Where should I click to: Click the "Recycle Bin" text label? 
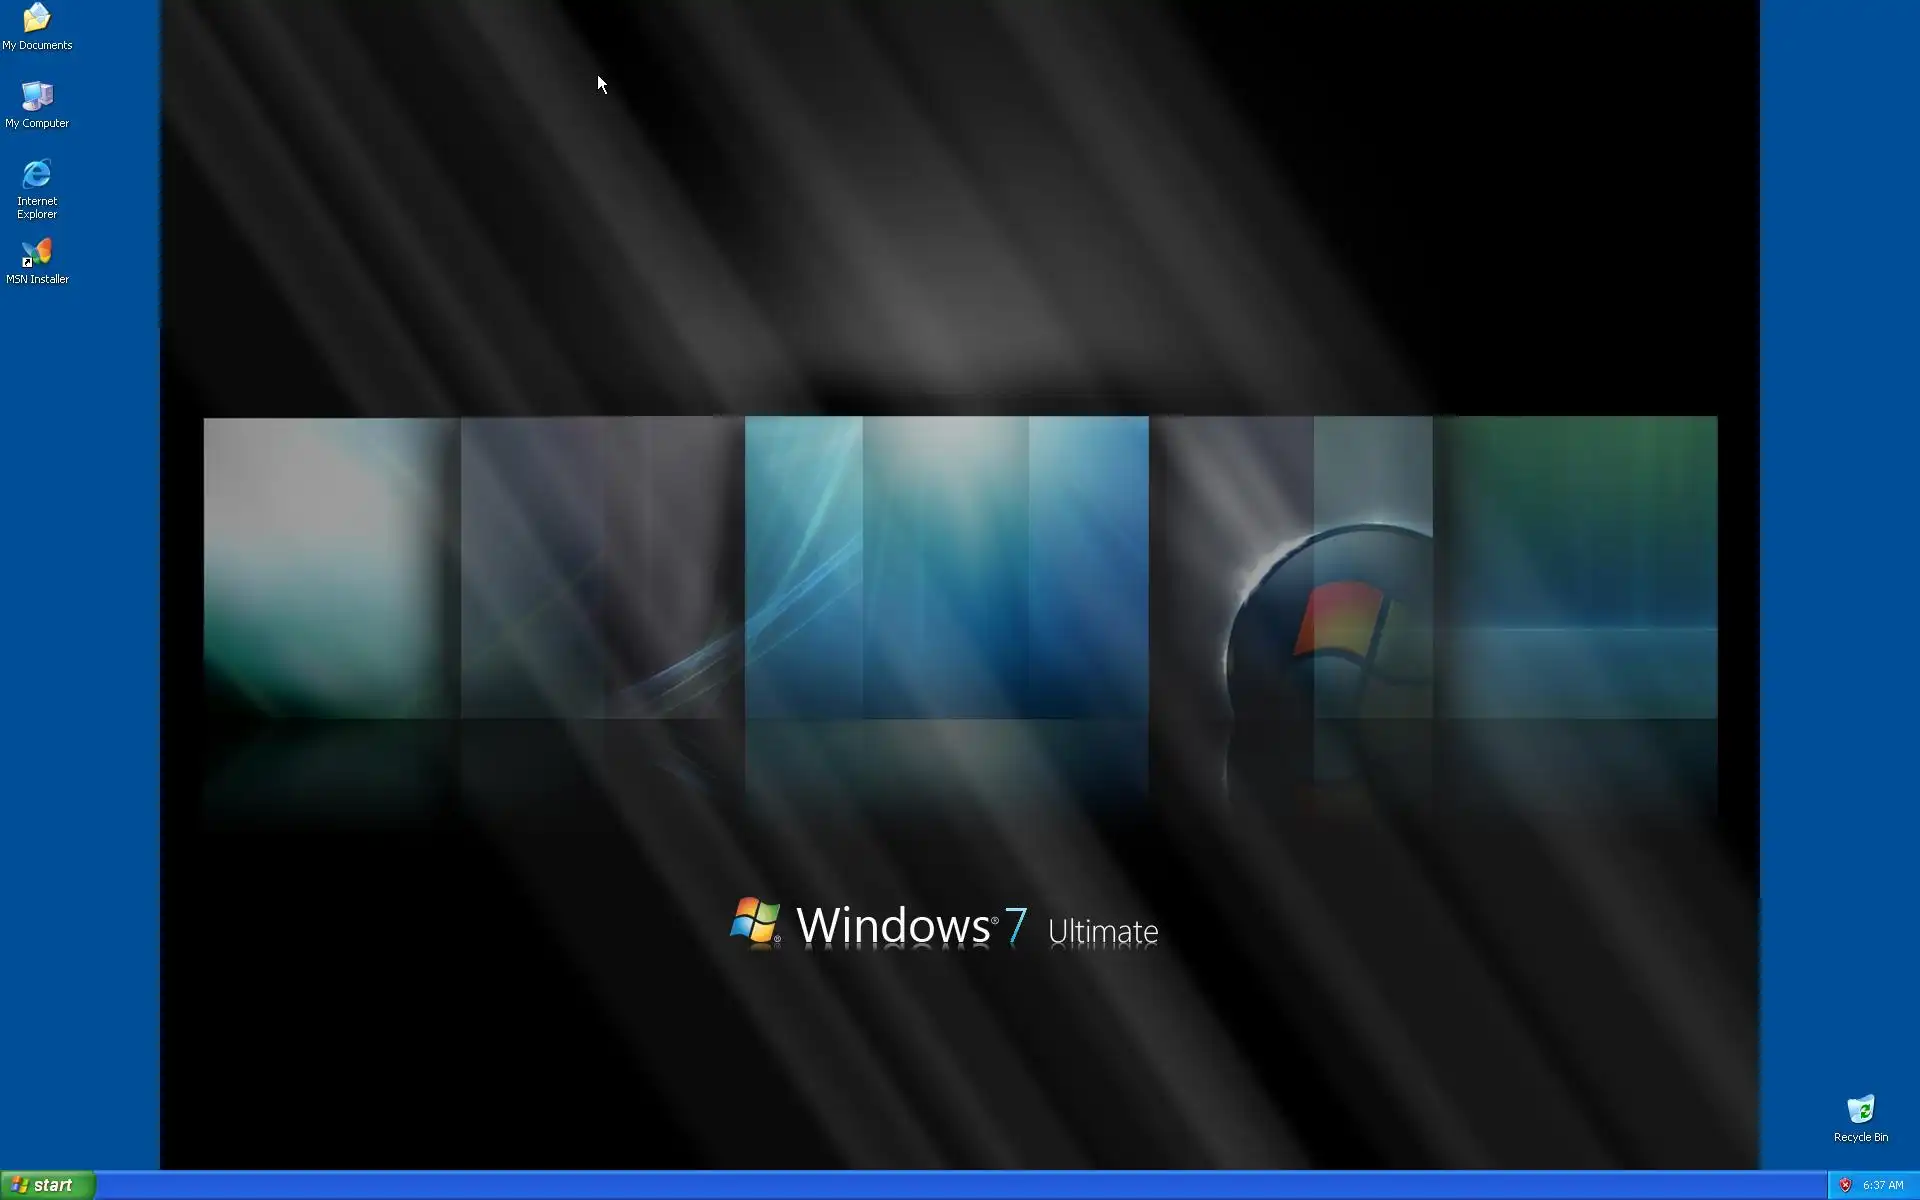[x=1860, y=1137]
